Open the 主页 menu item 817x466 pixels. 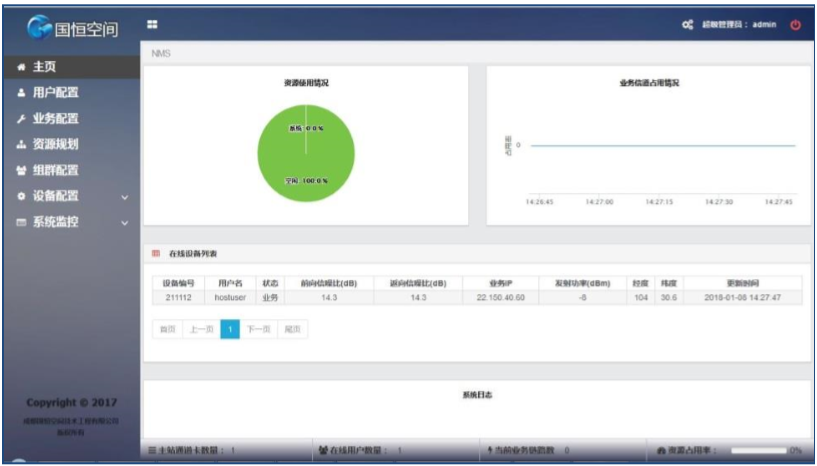coord(72,67)
